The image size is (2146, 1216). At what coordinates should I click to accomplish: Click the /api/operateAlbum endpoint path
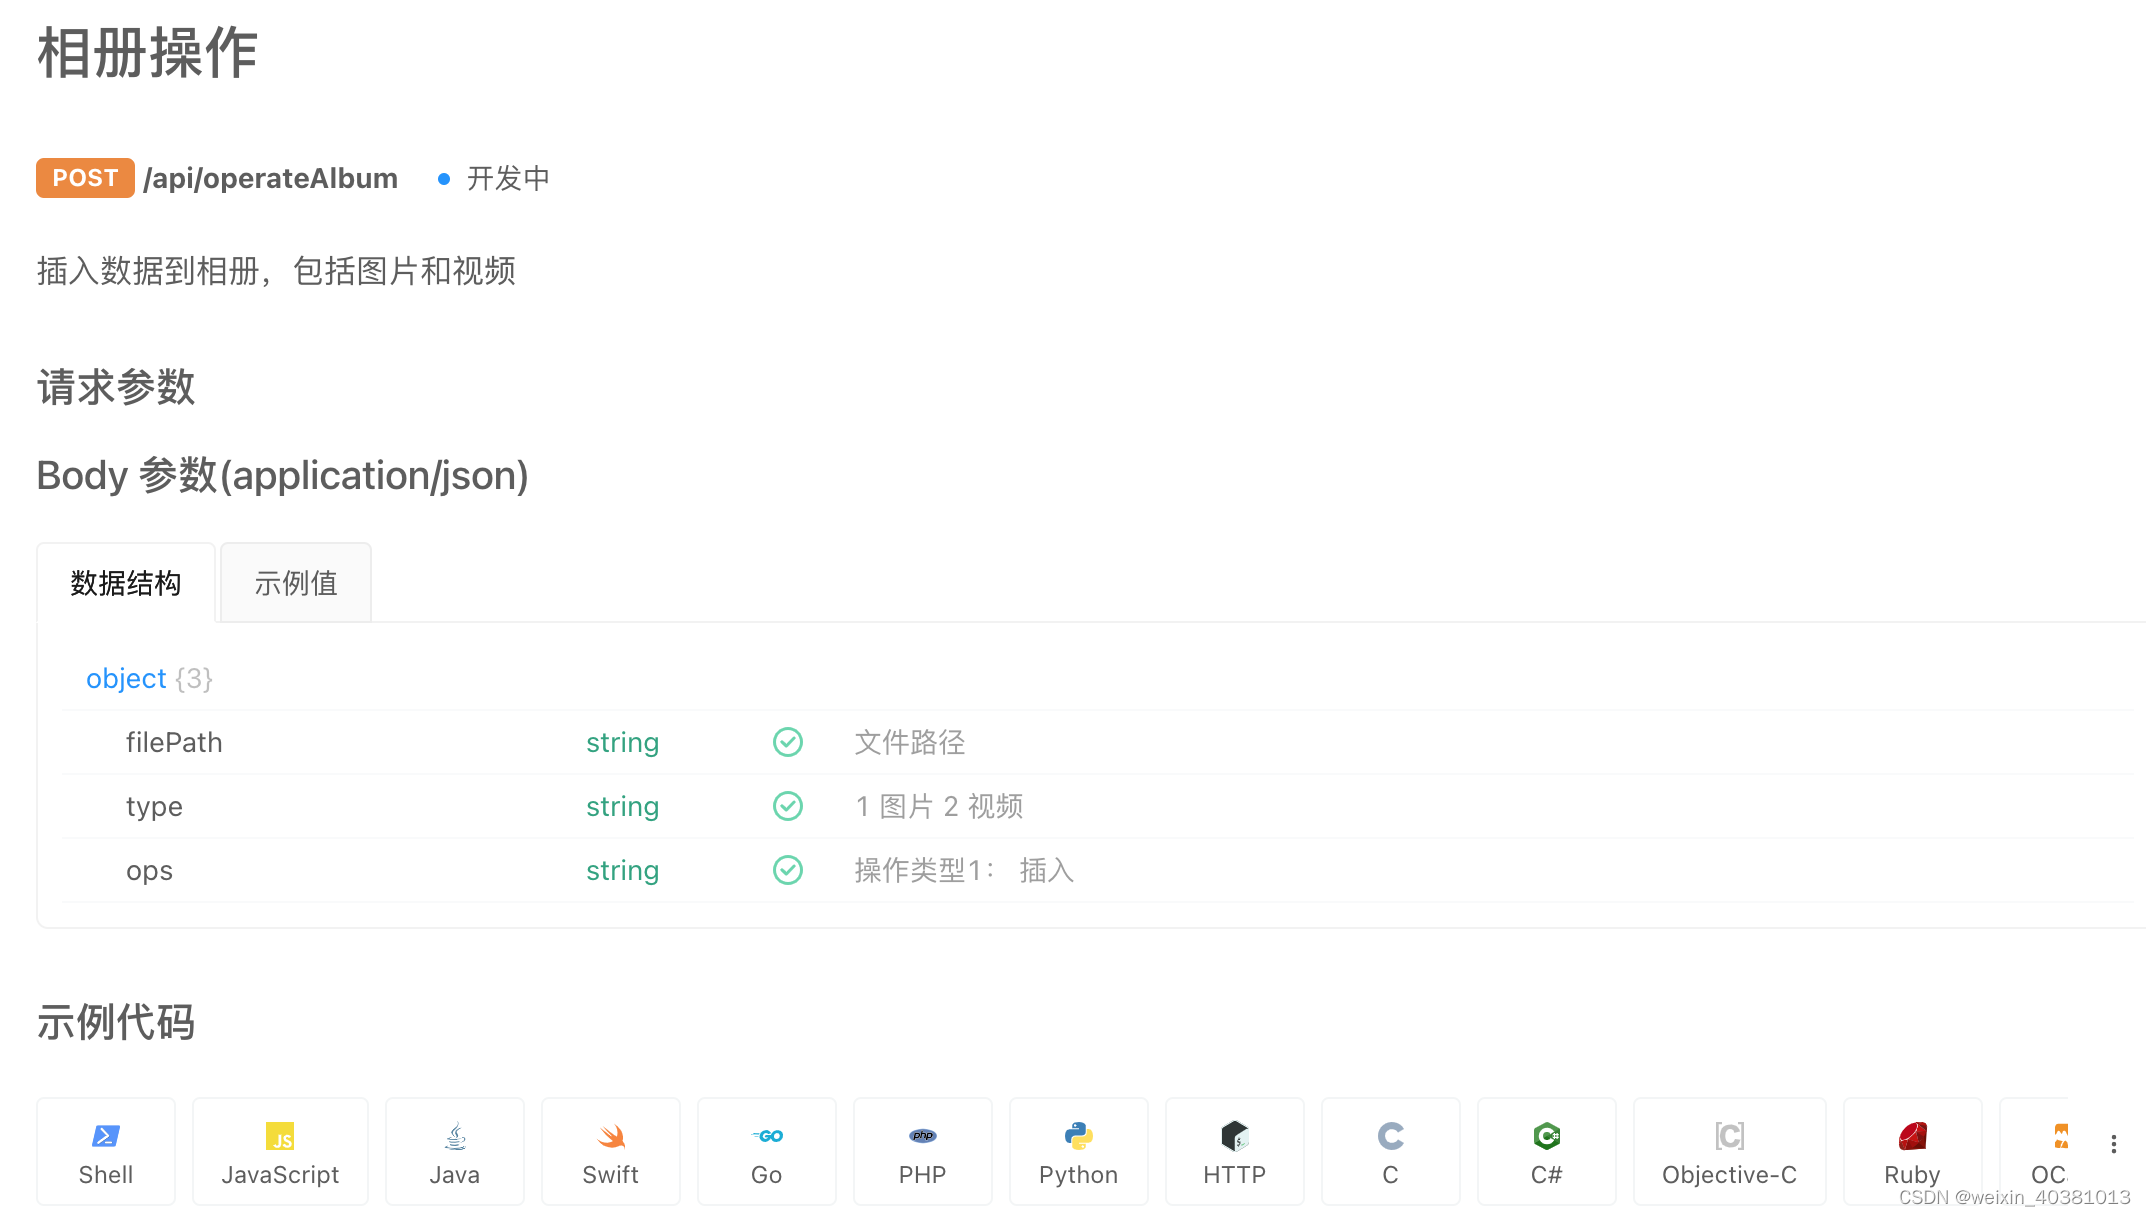point(269,178)
